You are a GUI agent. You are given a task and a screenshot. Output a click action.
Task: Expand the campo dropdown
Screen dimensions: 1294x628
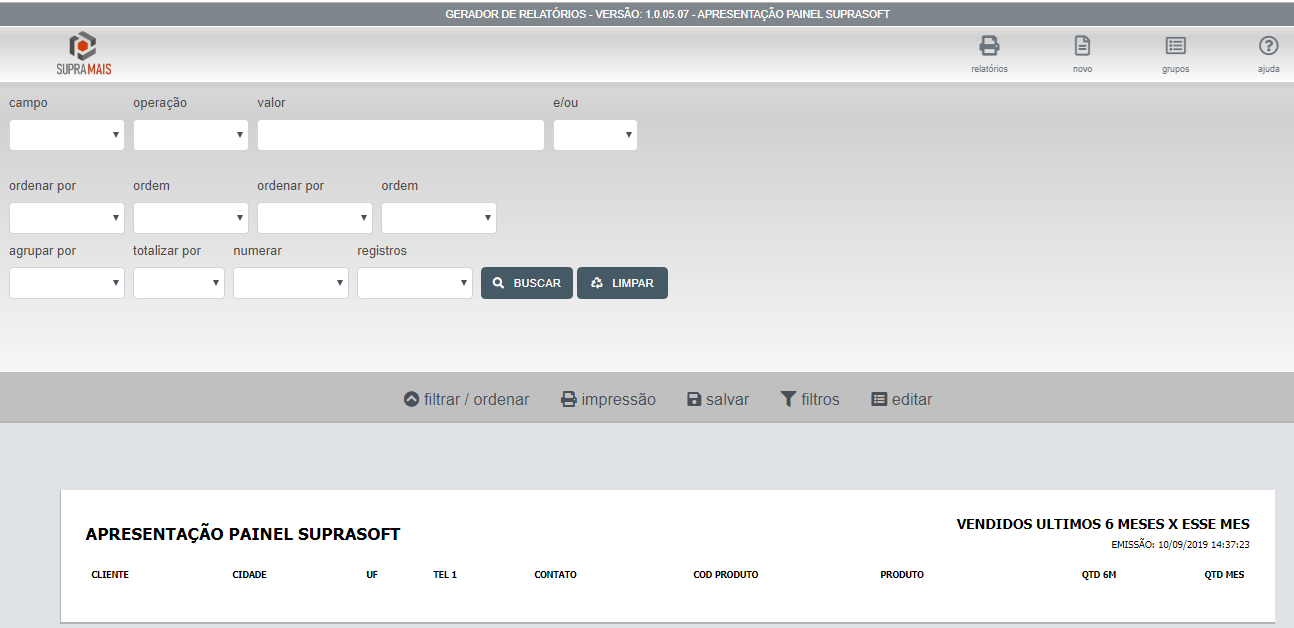[x=67, y=135]
